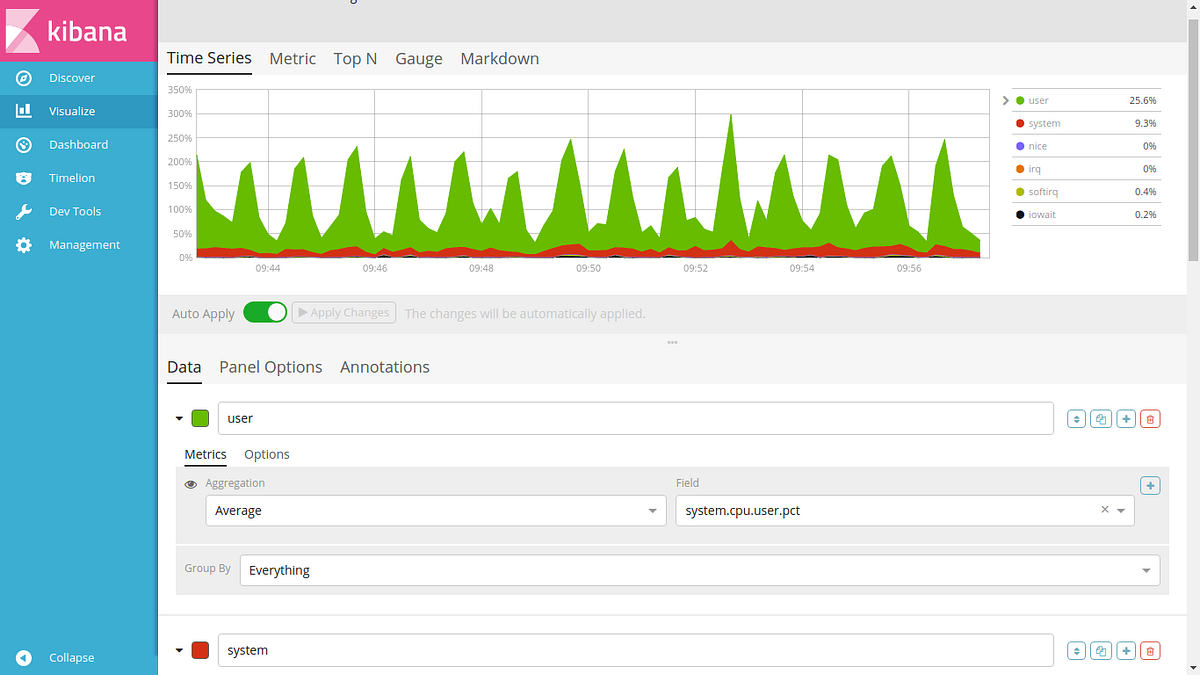Open Discover from the sidebar
Viewport: 1200px width, 675px height.
(x=70, y=77)
